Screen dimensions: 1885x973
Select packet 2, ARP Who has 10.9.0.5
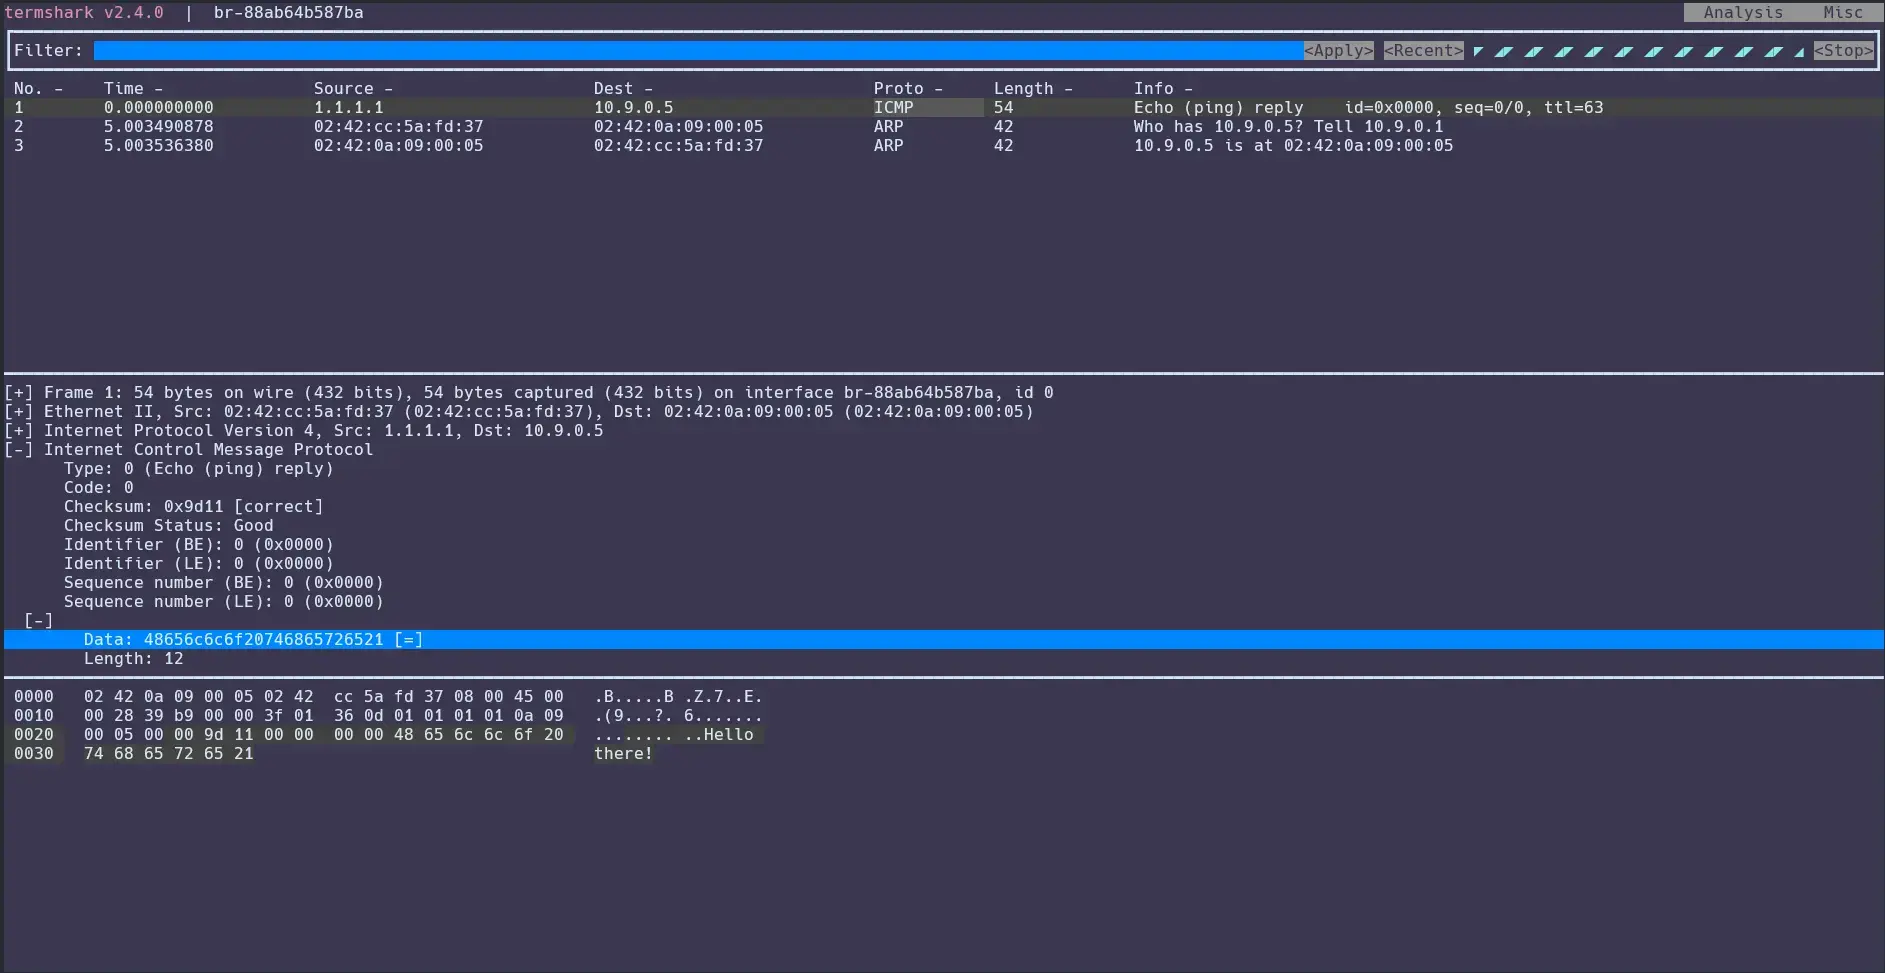pos(943,126)
